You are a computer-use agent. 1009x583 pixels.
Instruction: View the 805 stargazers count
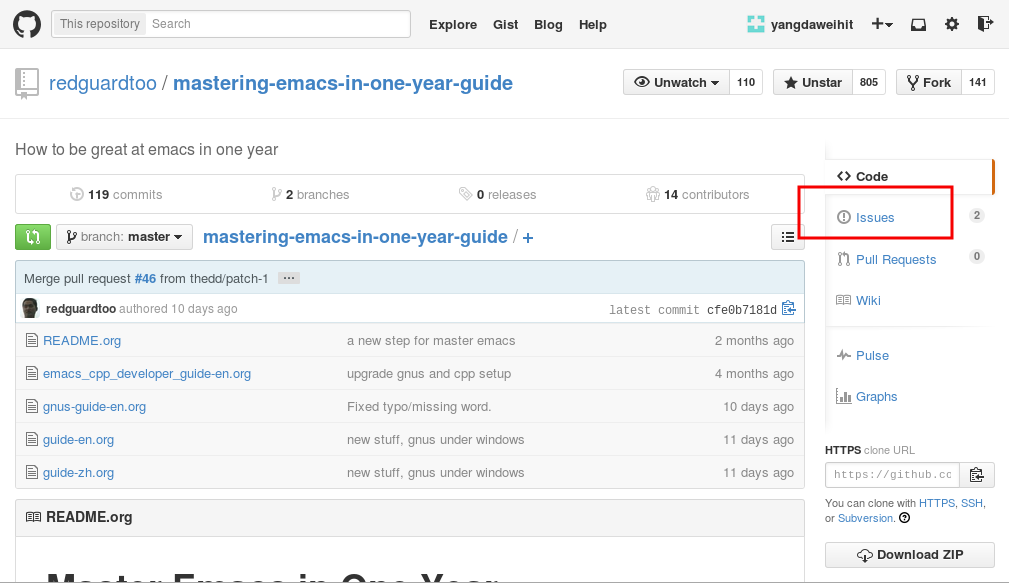[869, 82]
